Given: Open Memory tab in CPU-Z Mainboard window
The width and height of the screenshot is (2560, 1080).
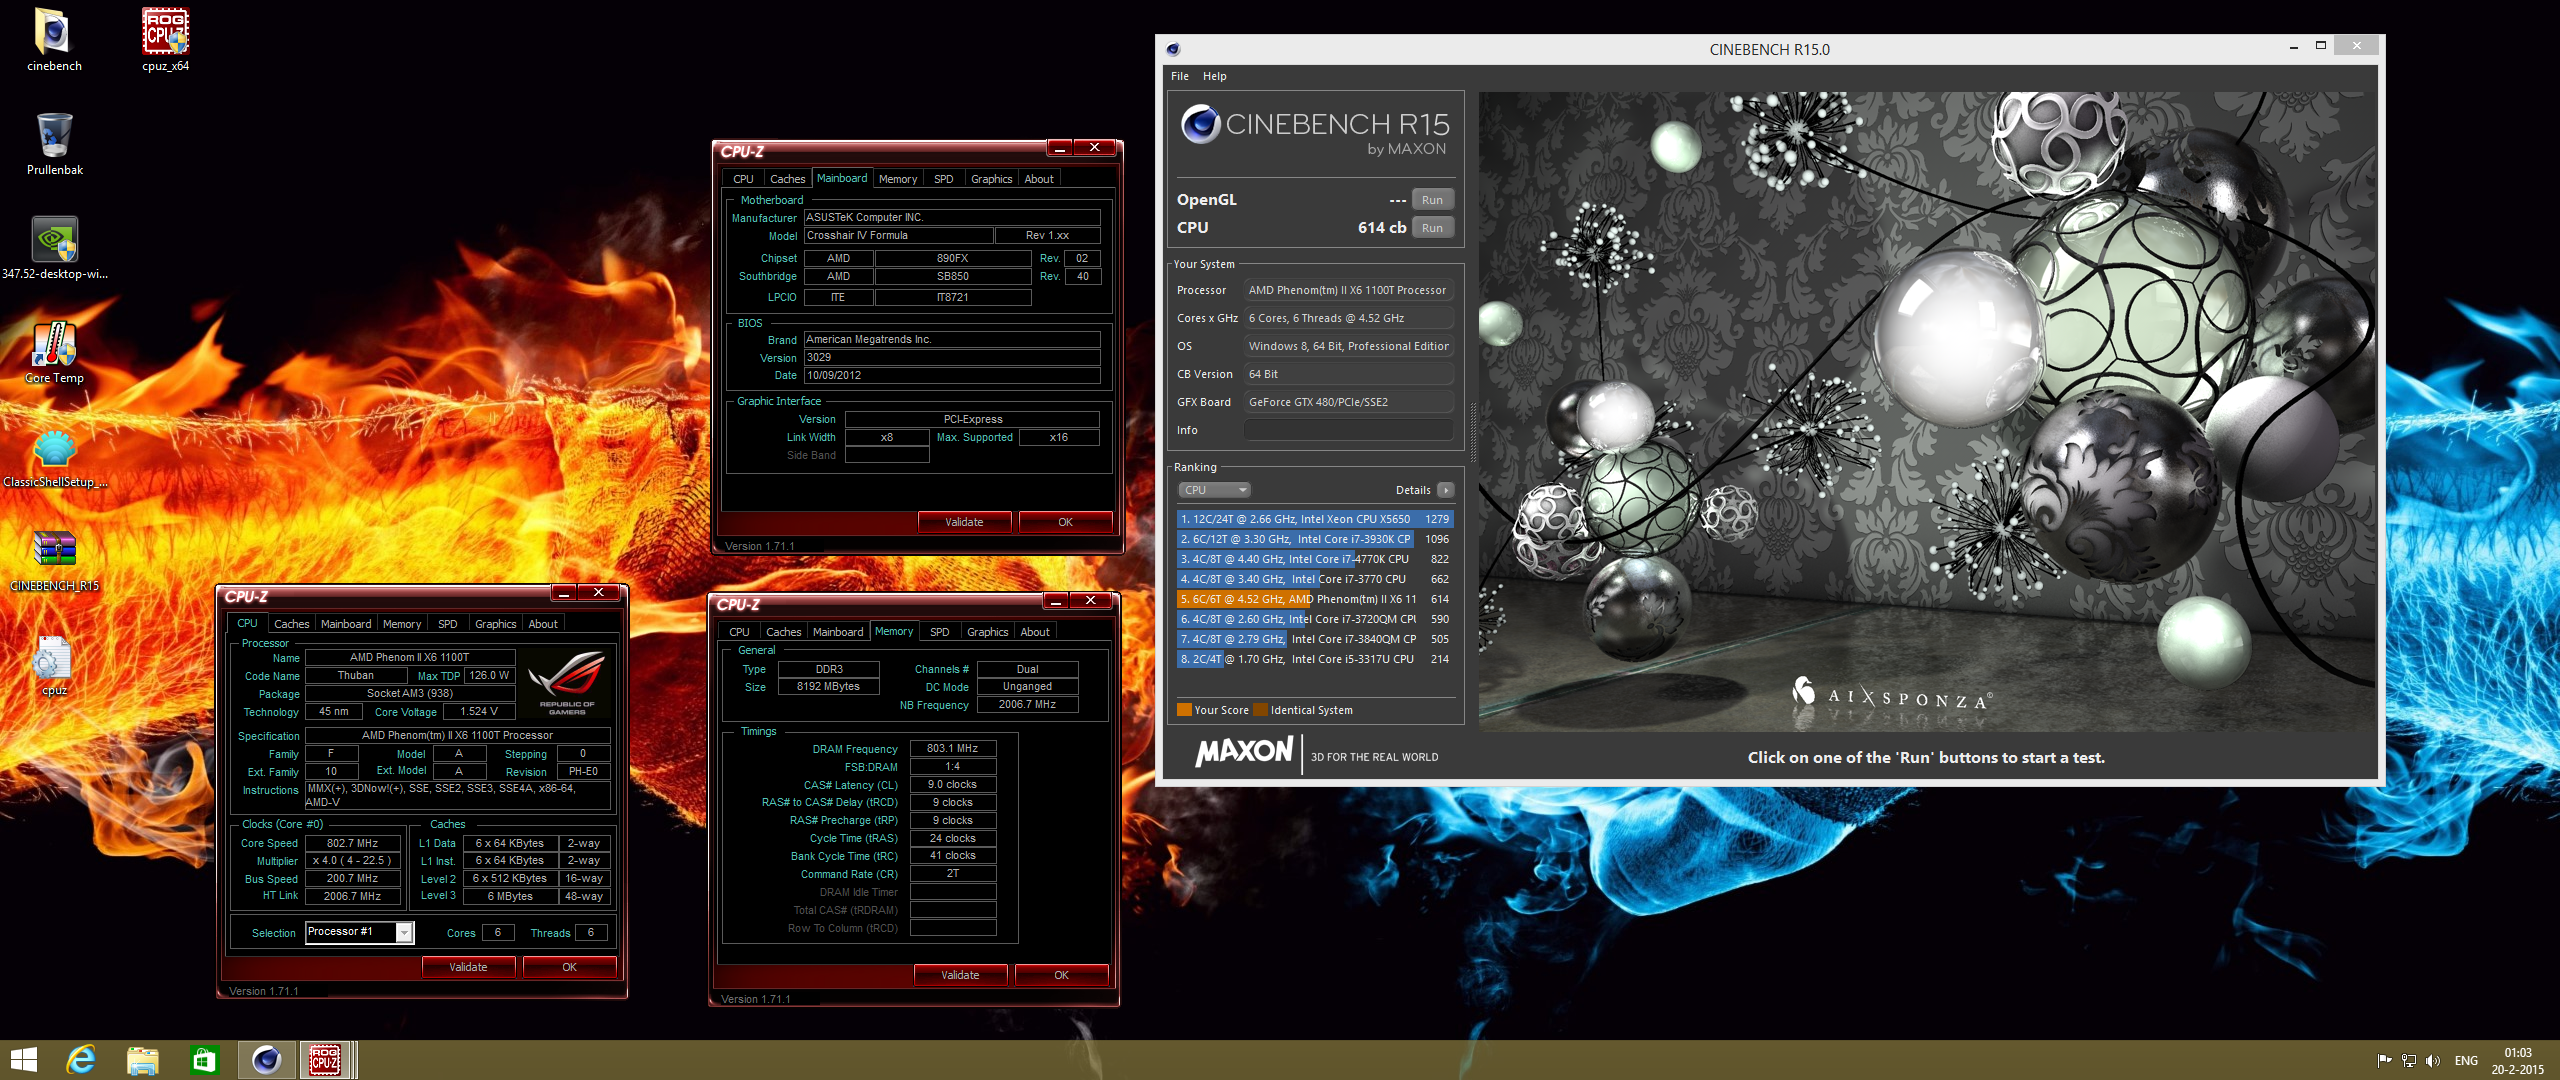Looking at the screenshot, I should [x=898, y=179].
